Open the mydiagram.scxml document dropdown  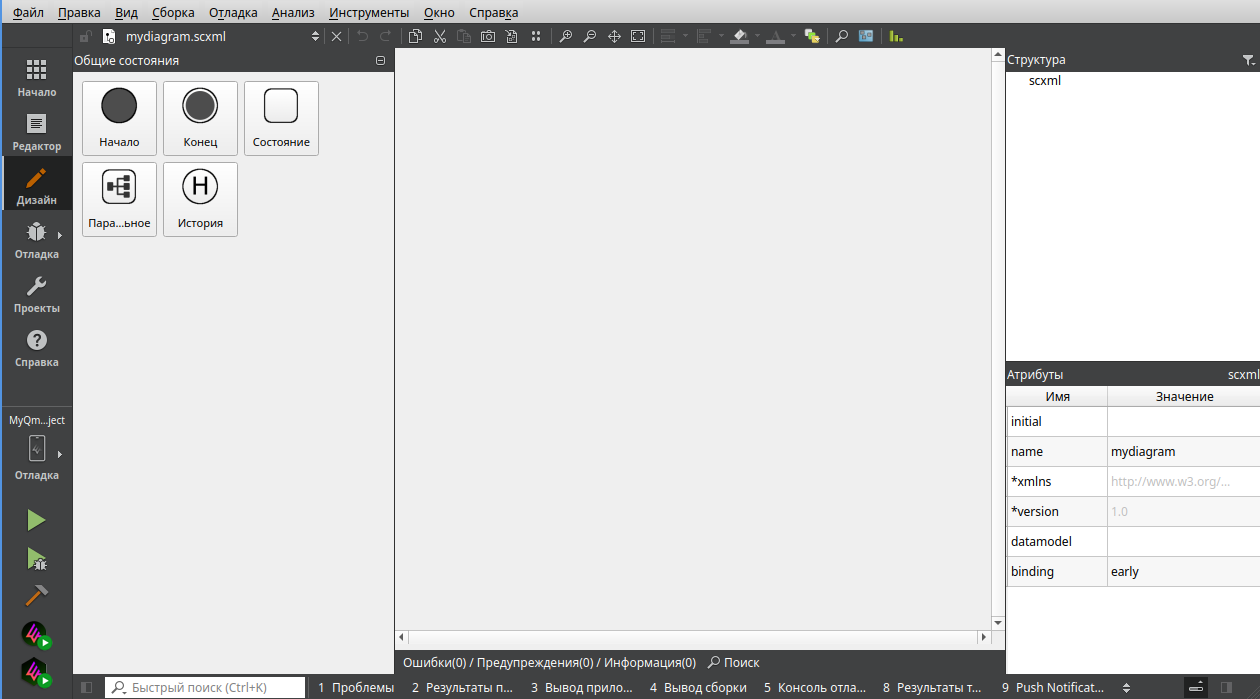(x=316, y=36)
